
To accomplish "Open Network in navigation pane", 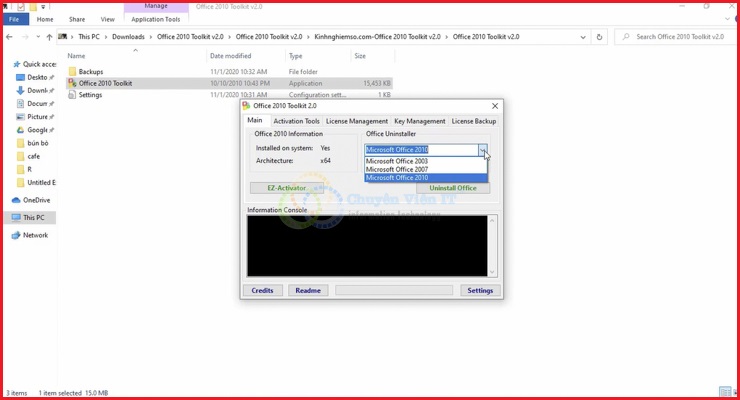I will 29,235.
